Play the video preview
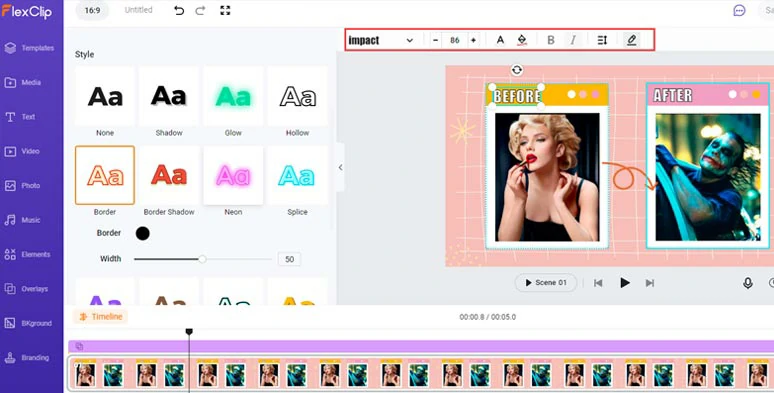Viewport: 774px width, 393px height. point(624,283)
